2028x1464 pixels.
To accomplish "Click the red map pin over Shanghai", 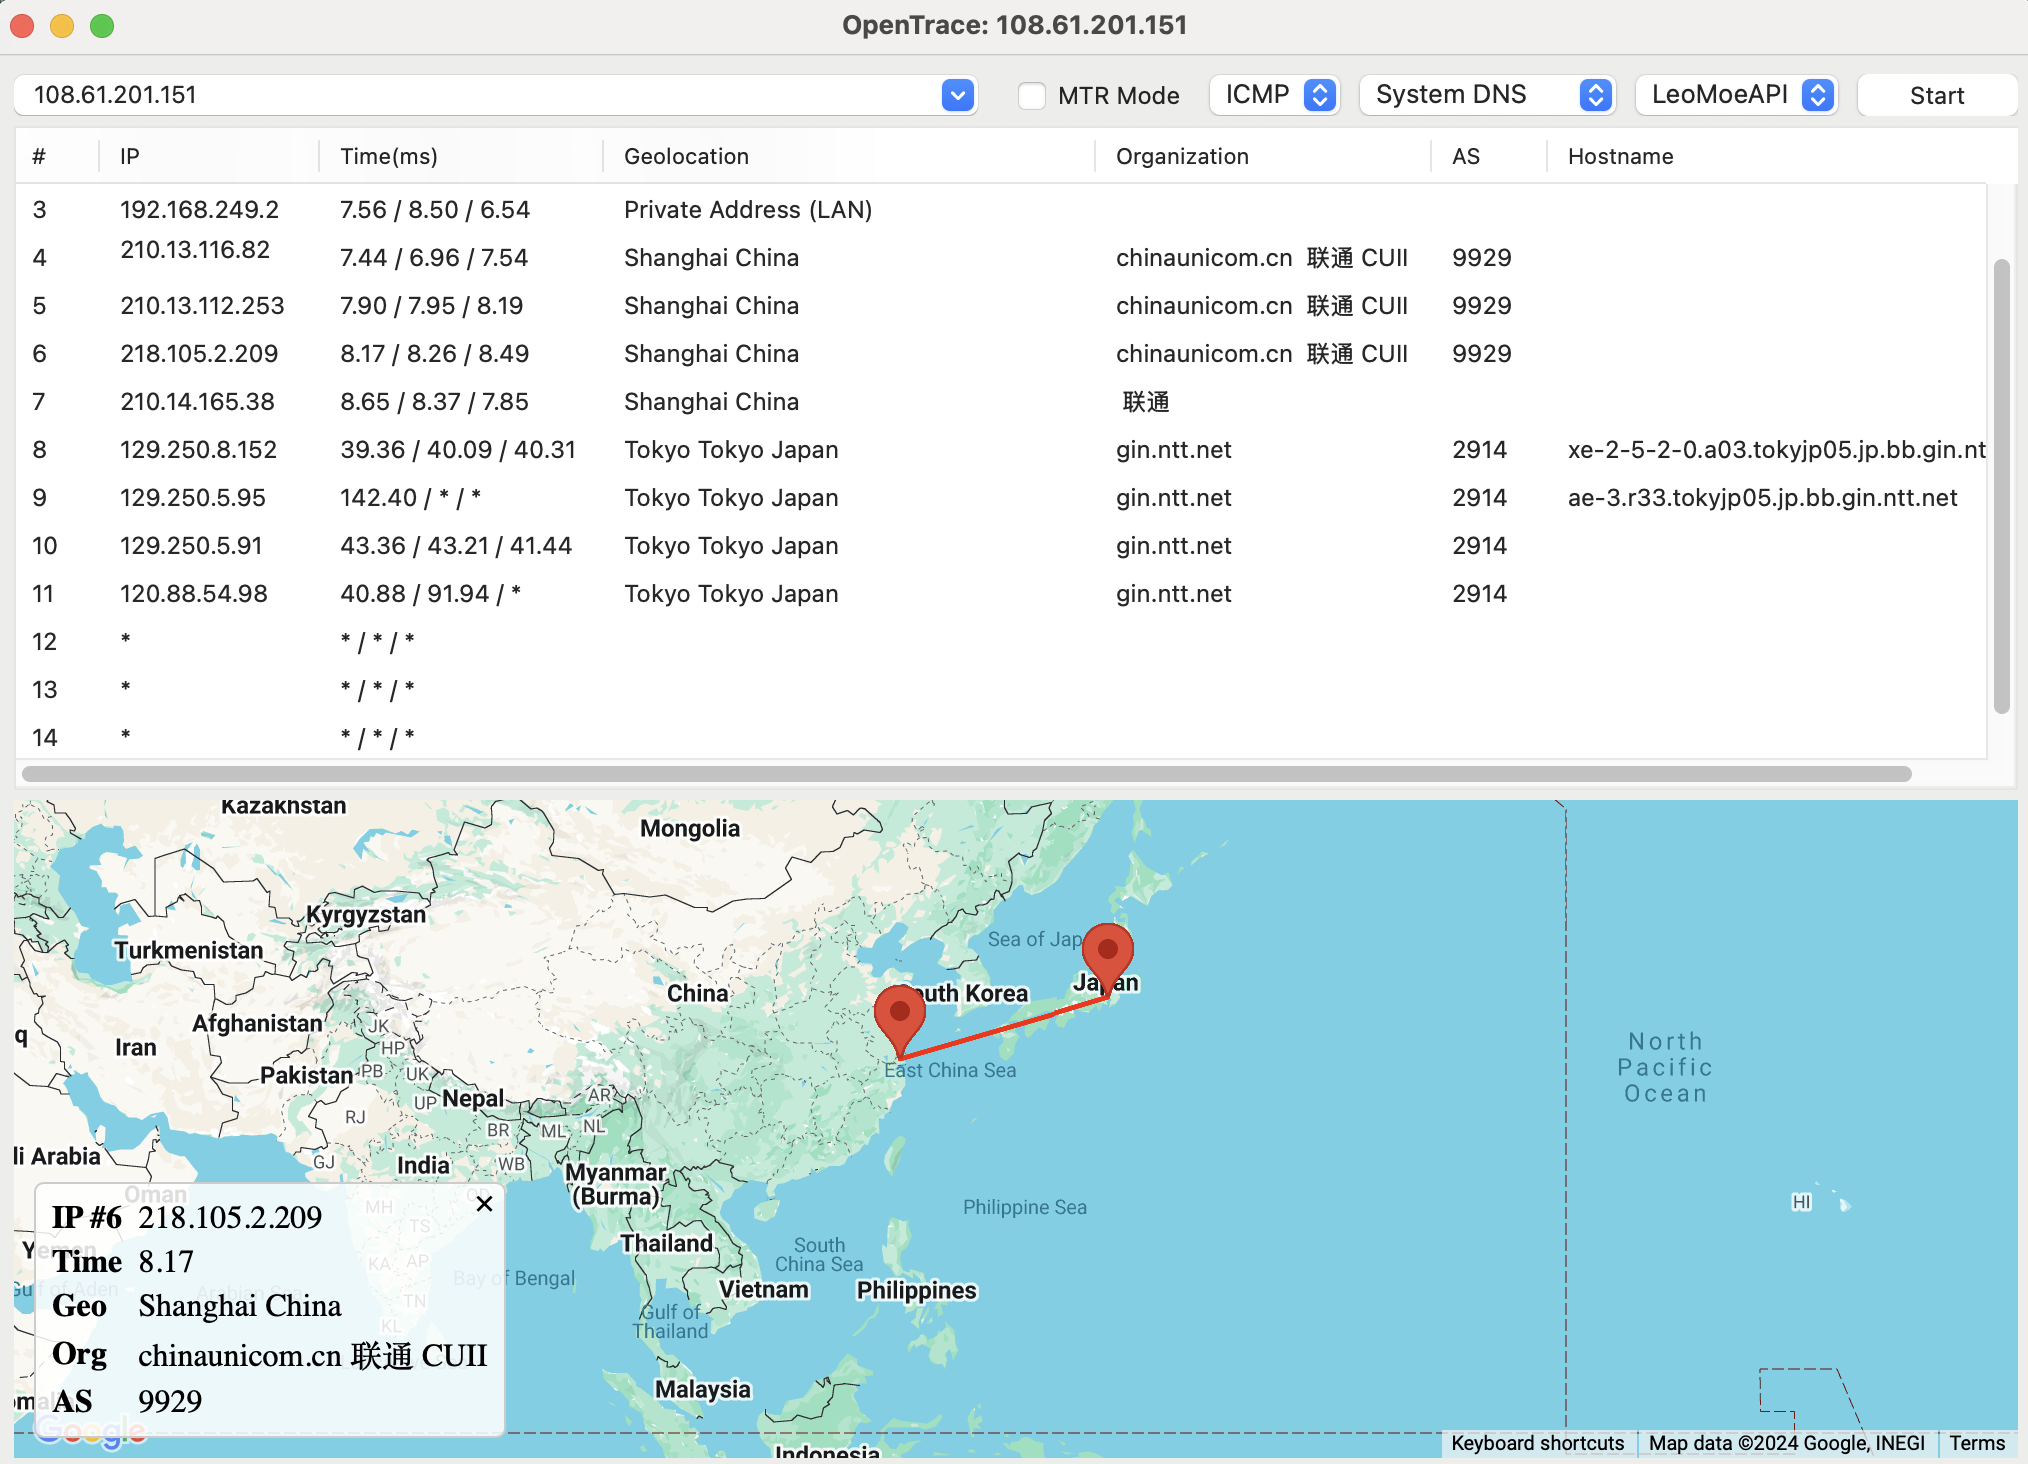I will click(x=899, y=1014).
